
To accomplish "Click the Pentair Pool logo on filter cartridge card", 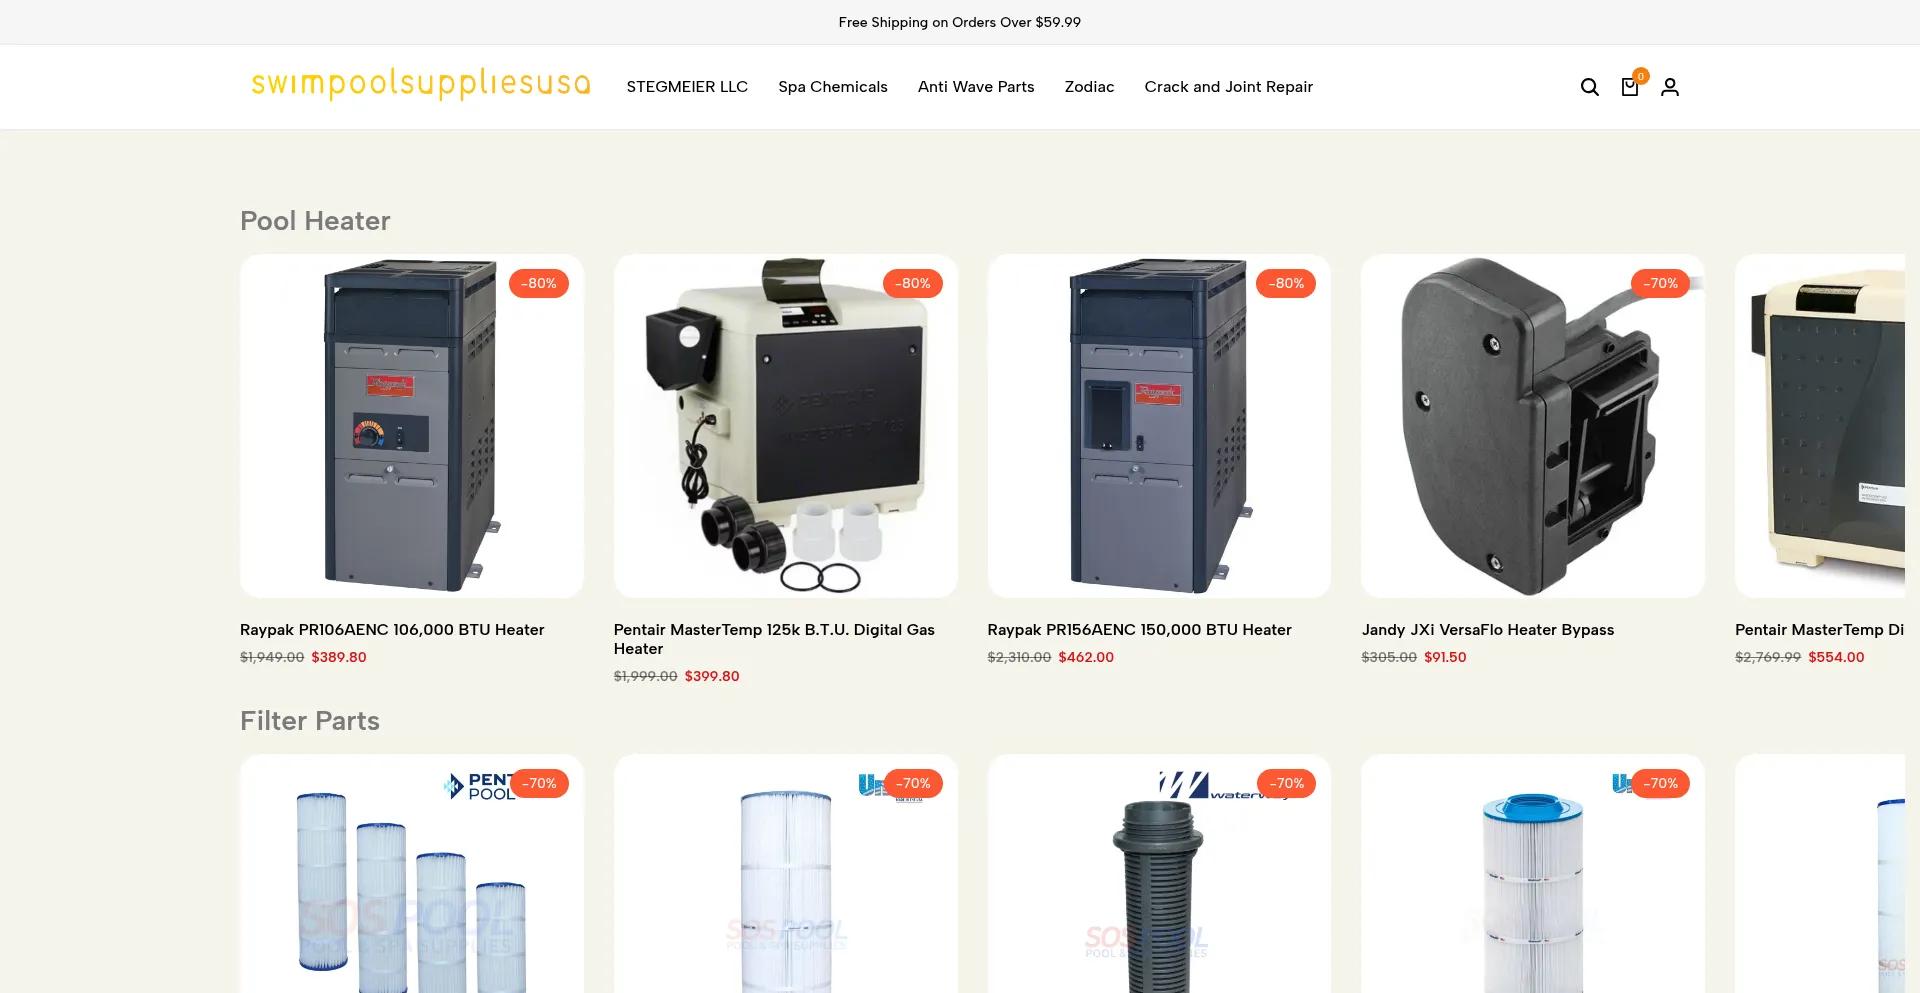I will click(x=480, y=786).
